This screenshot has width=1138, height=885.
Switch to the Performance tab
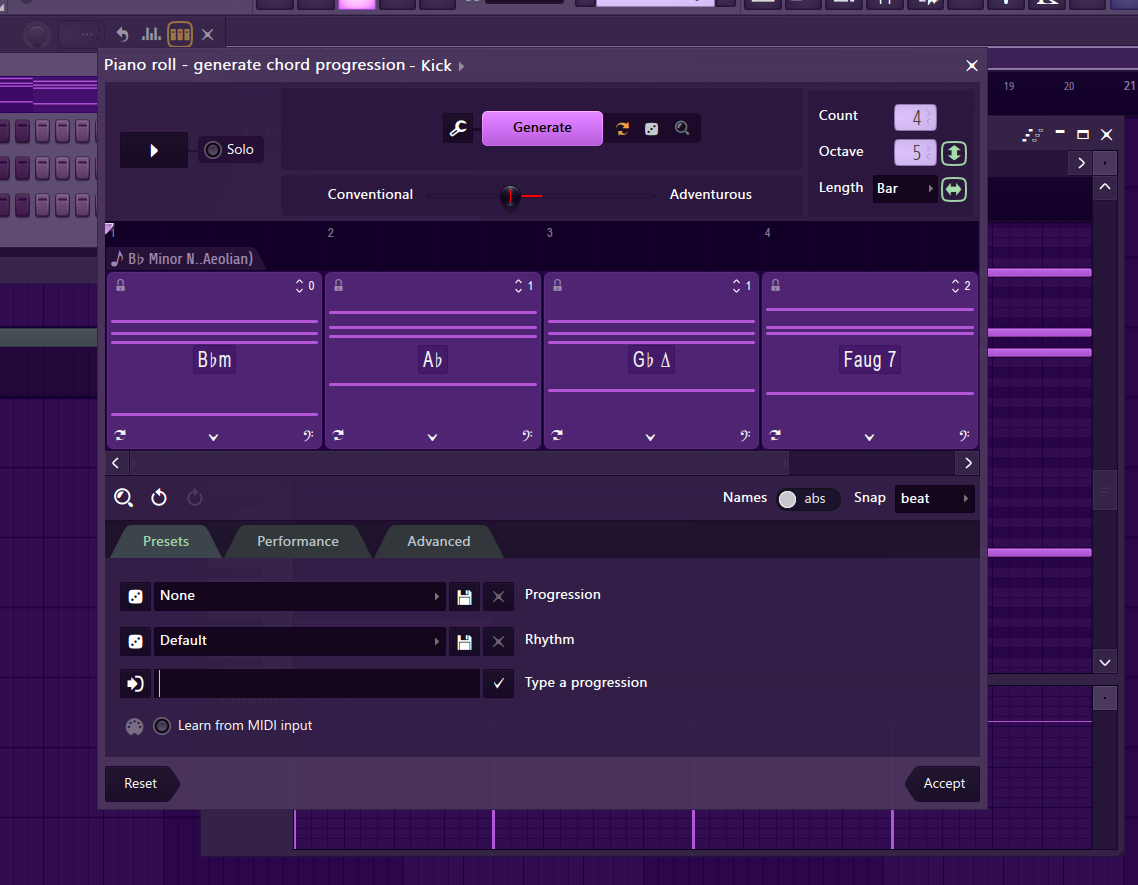tap(298, 541)
